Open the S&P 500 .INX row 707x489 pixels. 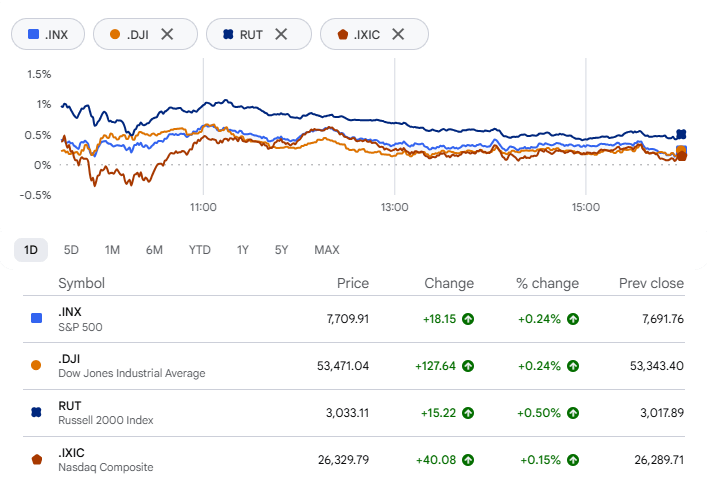point(354,319)
